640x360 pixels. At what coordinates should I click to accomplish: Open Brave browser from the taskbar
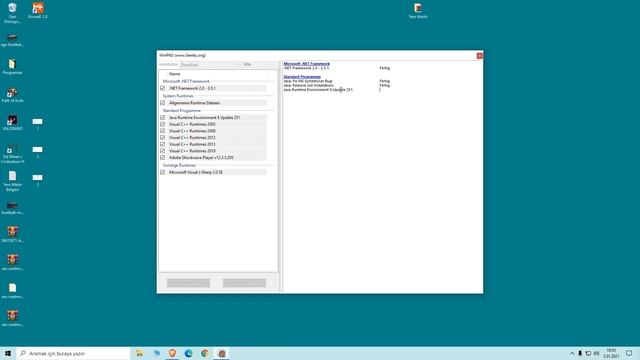pyautogui.click(x=172, y=353)
